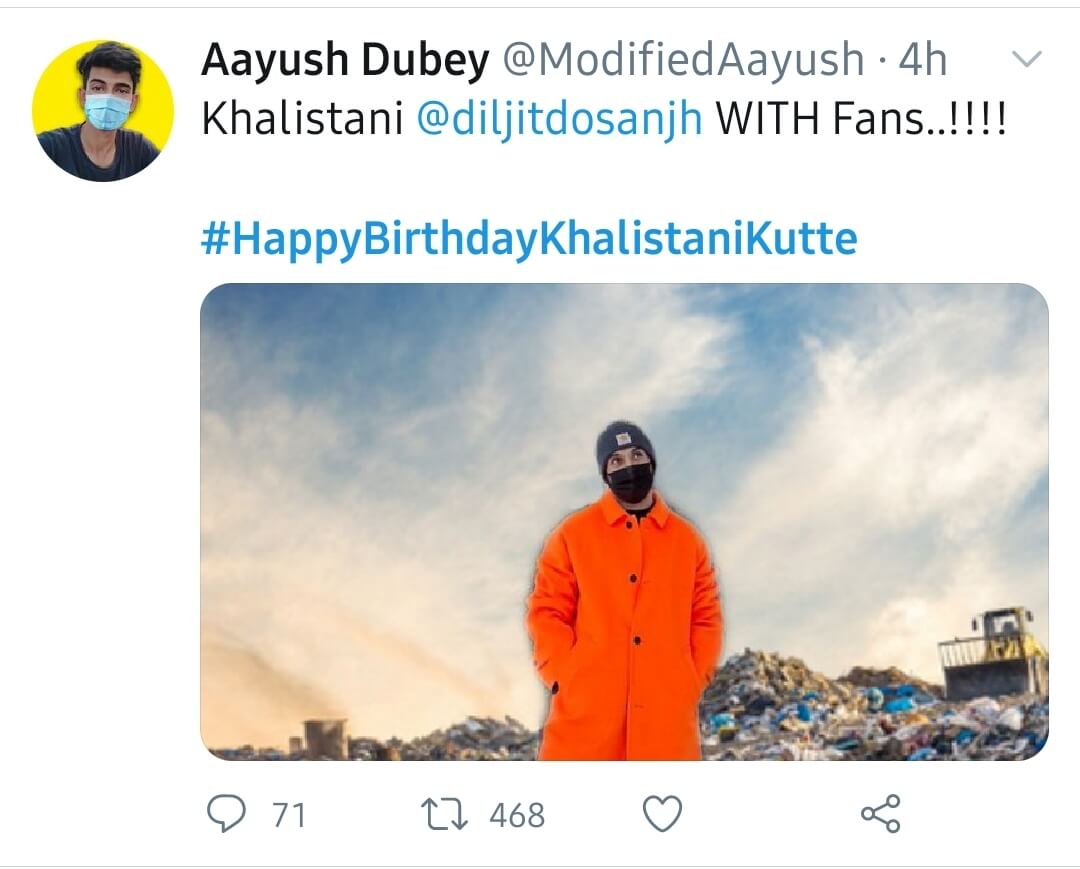This screenshot has width=1080, height=869.
Task: View the 71 replies count
Action: pyautogui.click(x=288, y=815)
